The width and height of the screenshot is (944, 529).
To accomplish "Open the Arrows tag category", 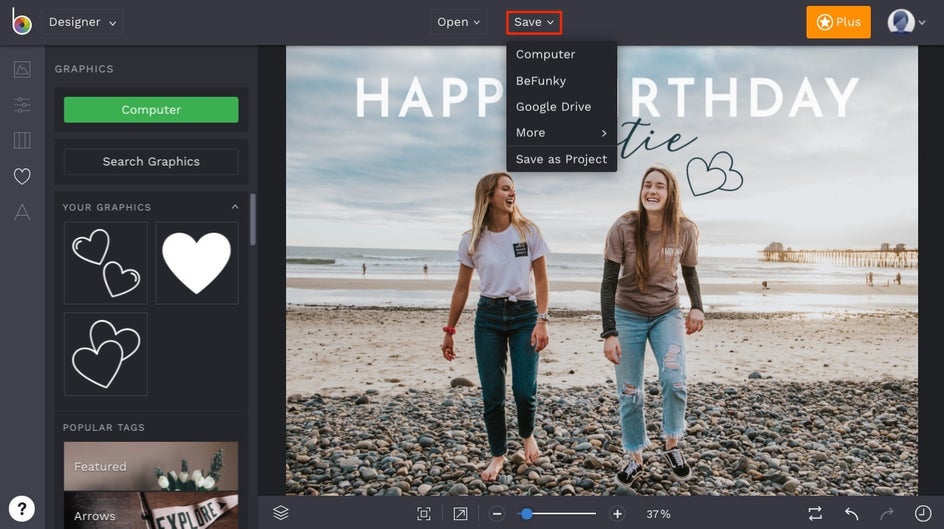I will click(151, 510).
